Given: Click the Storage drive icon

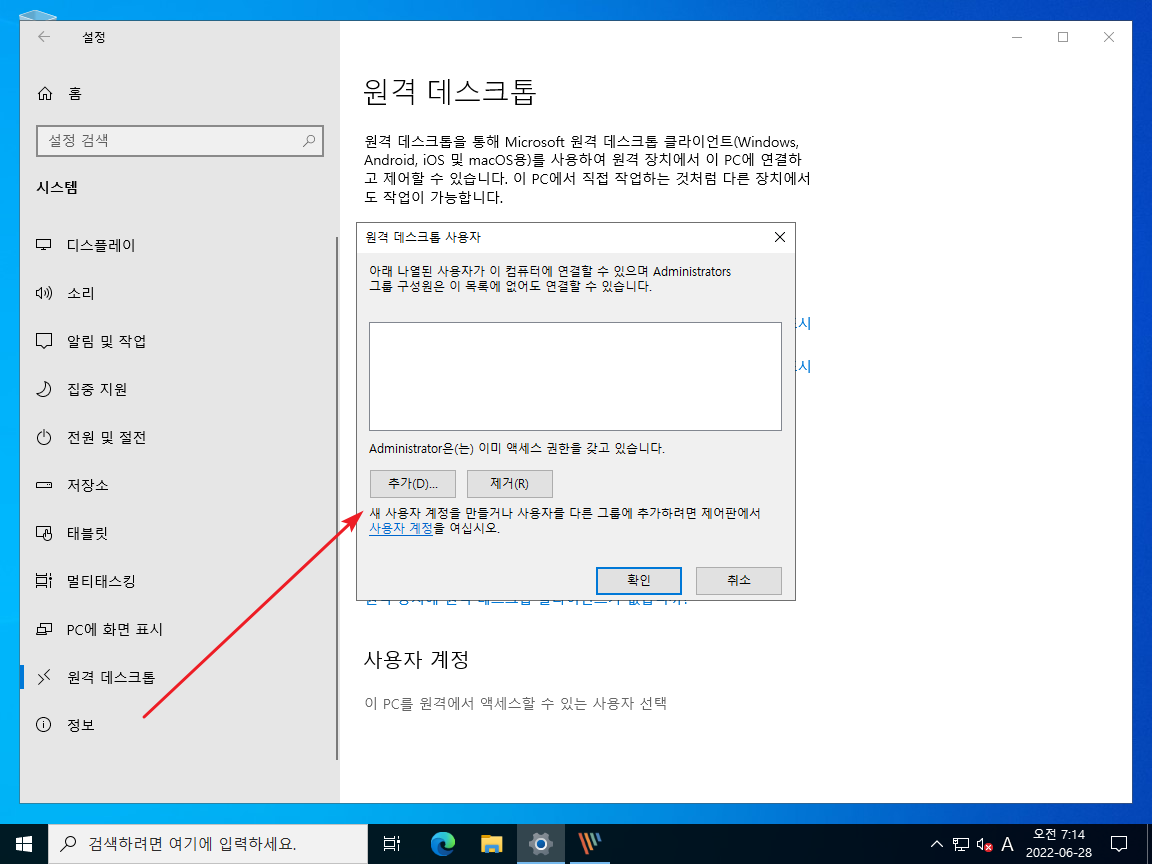Looking at the screenshot, I should (44, 485).
